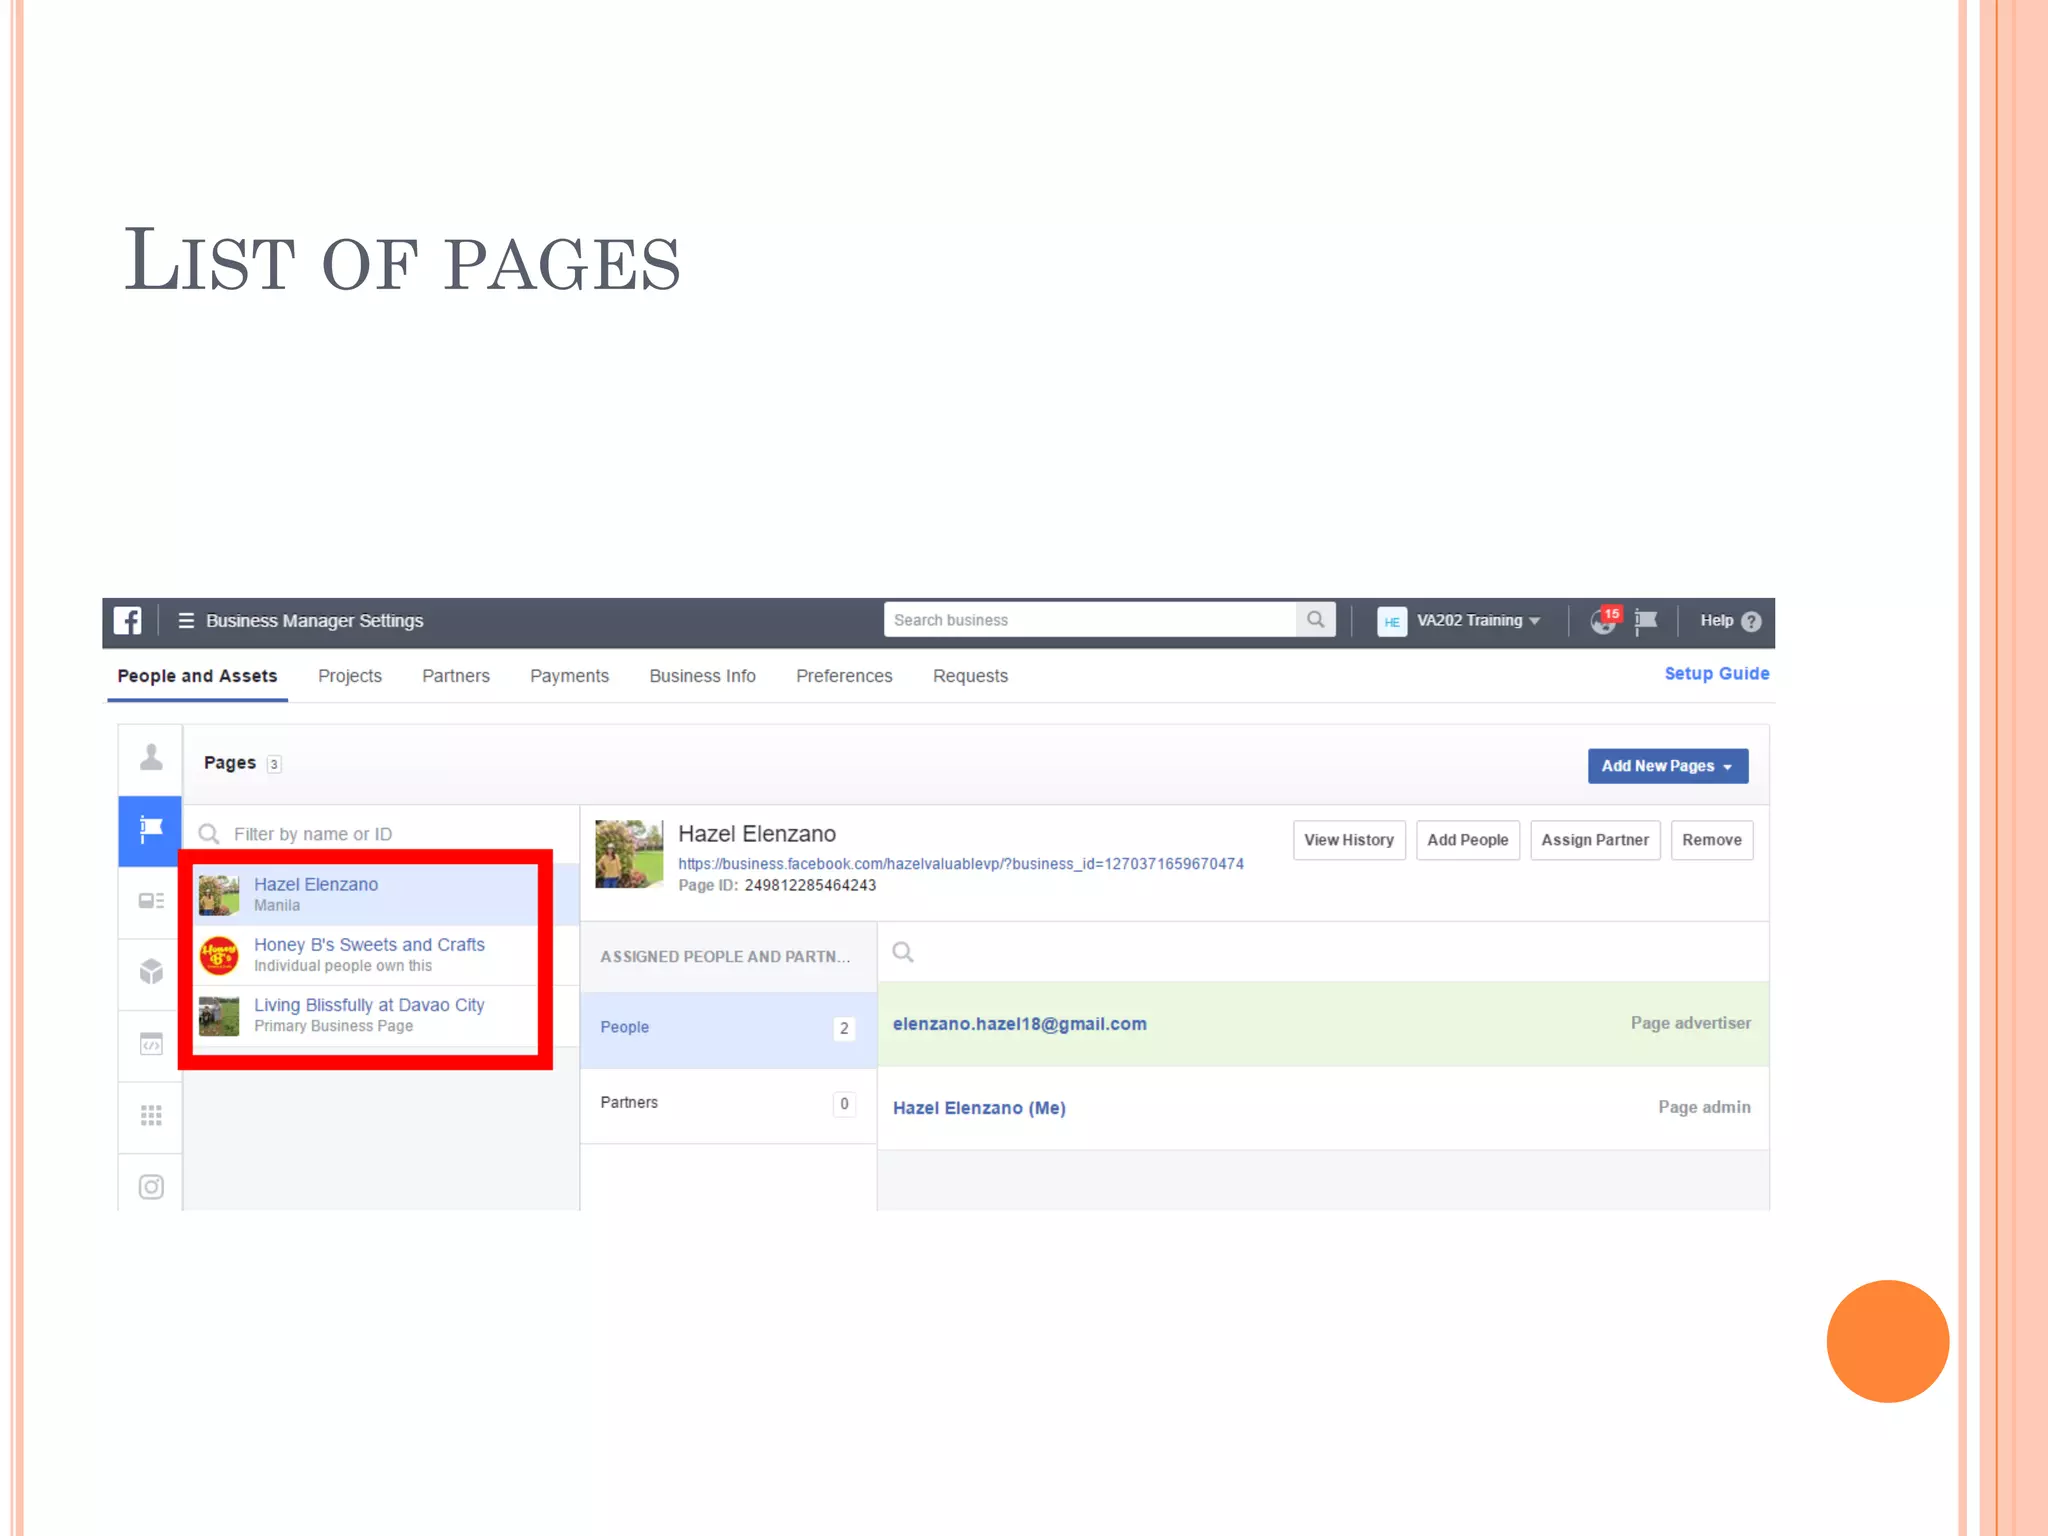Click the search magnifier button
Image resolution: width=2048 pixels, height=1536 pixels.
pyautogui.click(x=1316, y=620)
